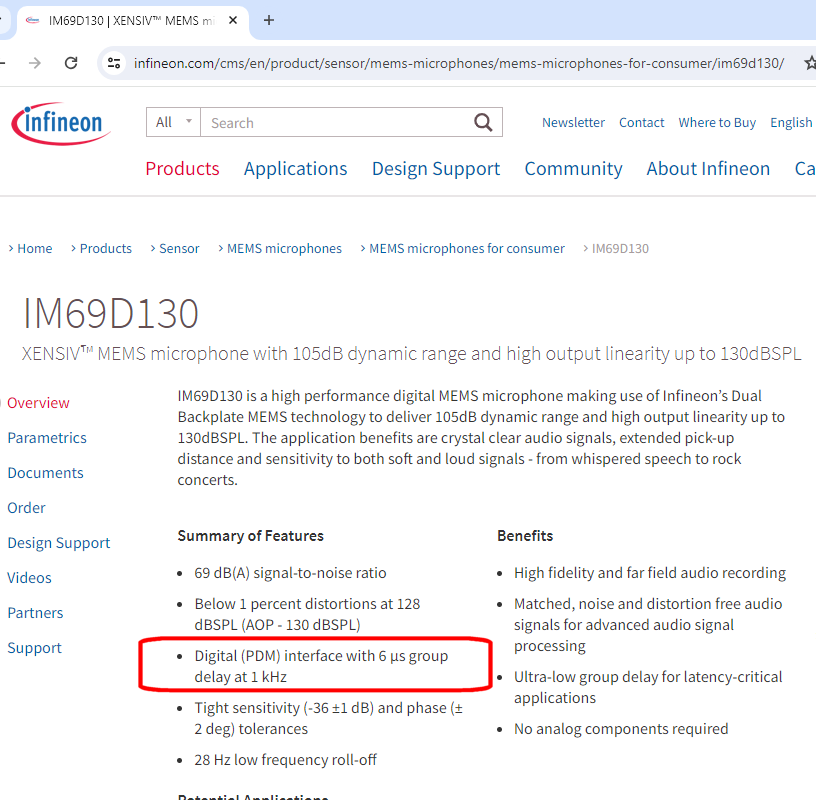Click 'Tight sensitivity (-36 ±1 dB)' bullet

point(328,718)
